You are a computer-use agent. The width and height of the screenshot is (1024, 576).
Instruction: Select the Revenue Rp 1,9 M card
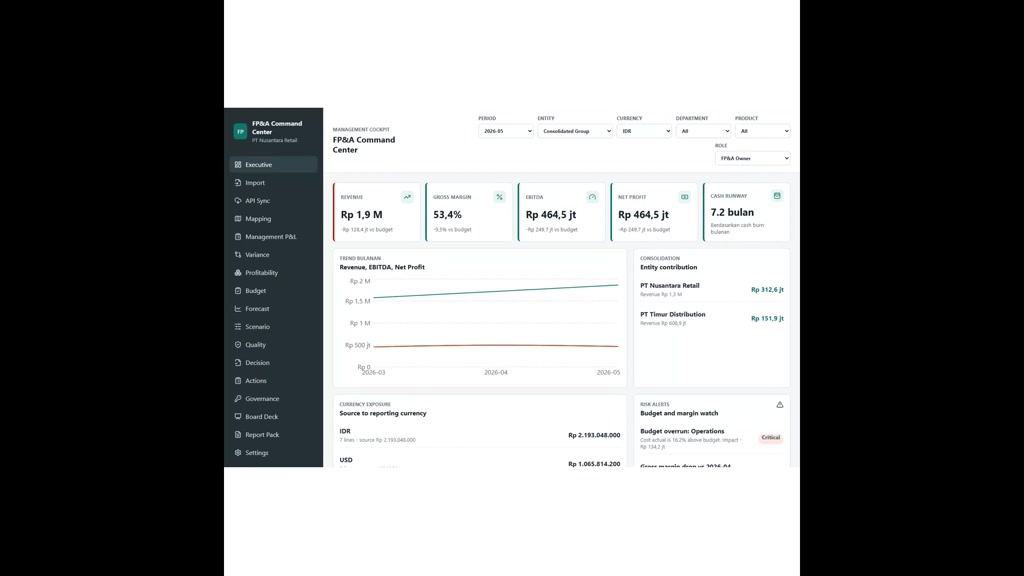(x=377, y=212)
